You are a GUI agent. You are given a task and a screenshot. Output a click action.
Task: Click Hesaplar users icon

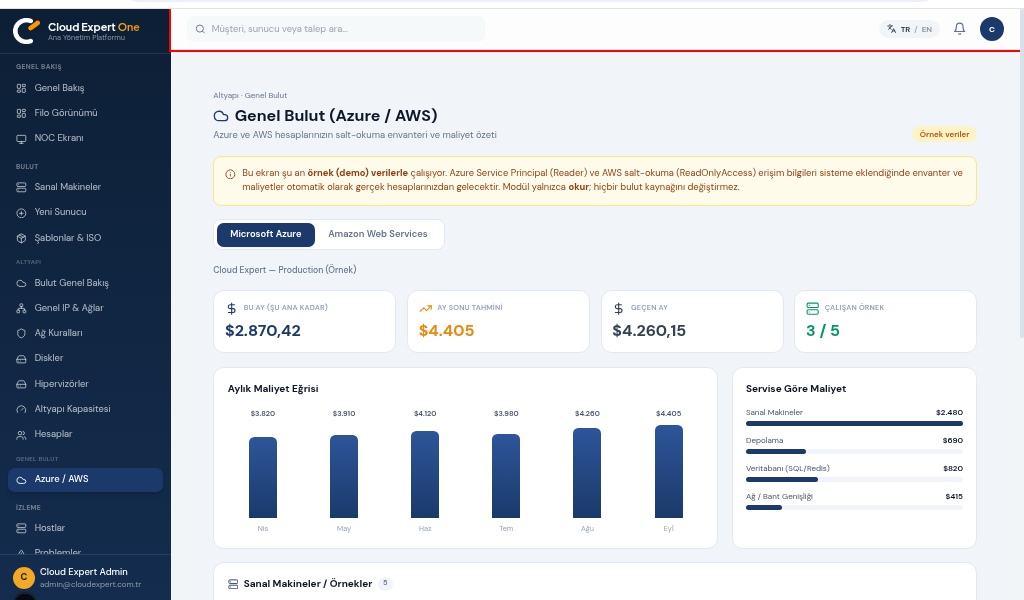point(22,434)
